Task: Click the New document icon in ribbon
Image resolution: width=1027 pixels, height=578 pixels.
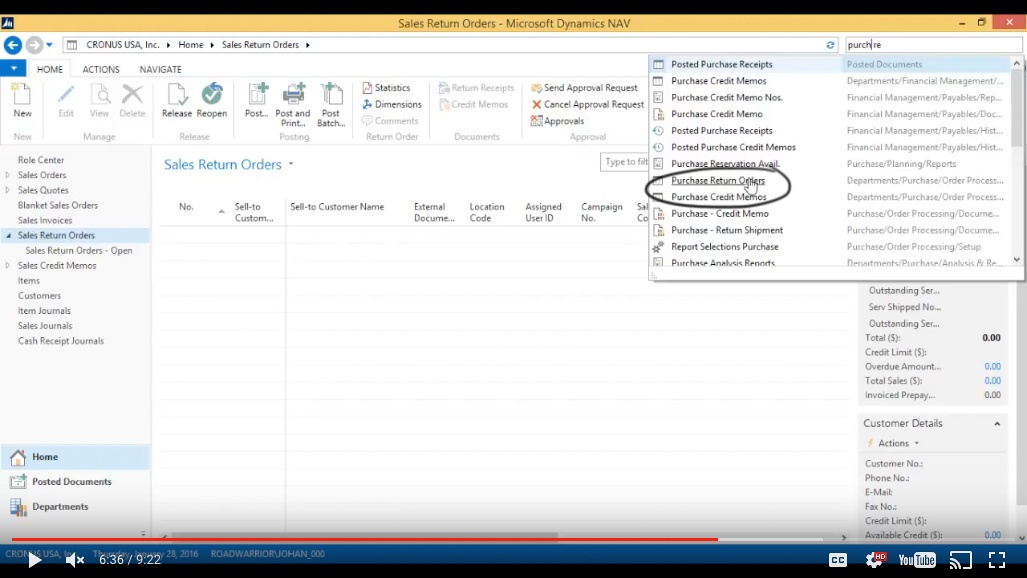Action: click(x=22, y=95)
